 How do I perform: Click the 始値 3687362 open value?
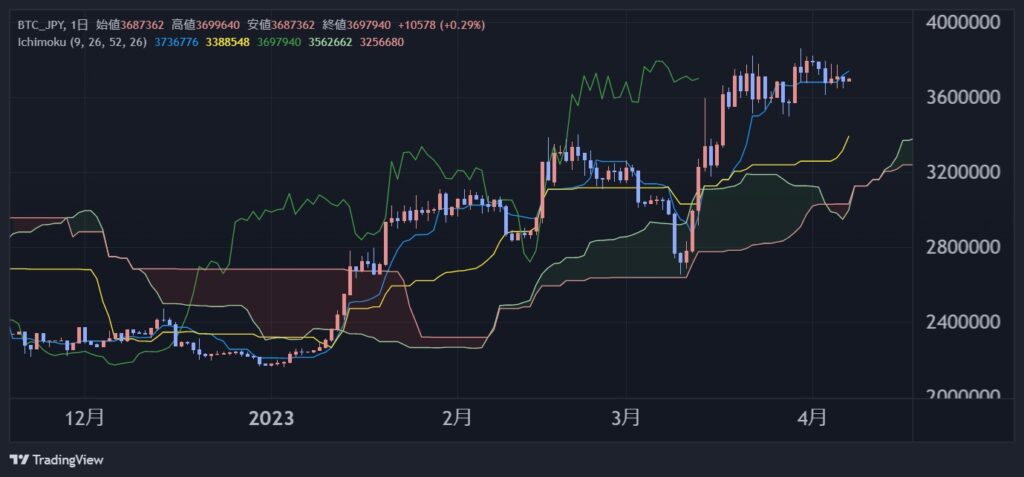131,25
